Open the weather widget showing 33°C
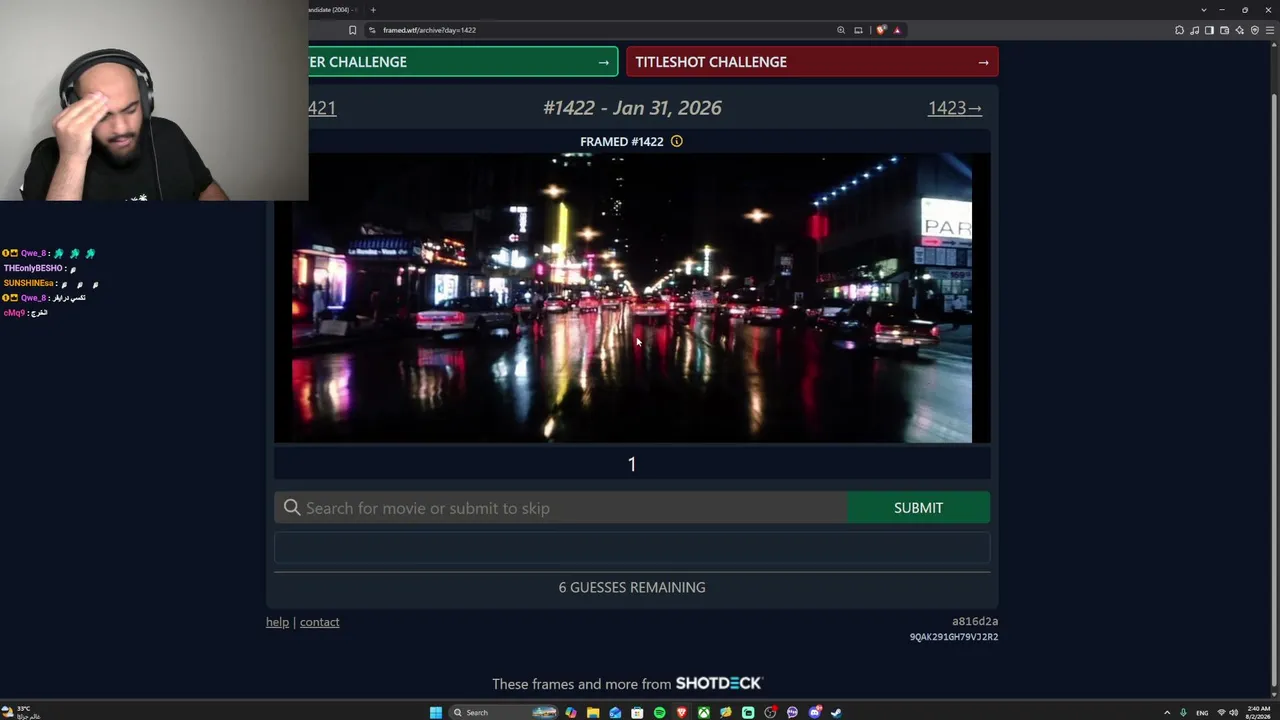1280x720 pixels. pyautogui.click(x=21, y=712)
